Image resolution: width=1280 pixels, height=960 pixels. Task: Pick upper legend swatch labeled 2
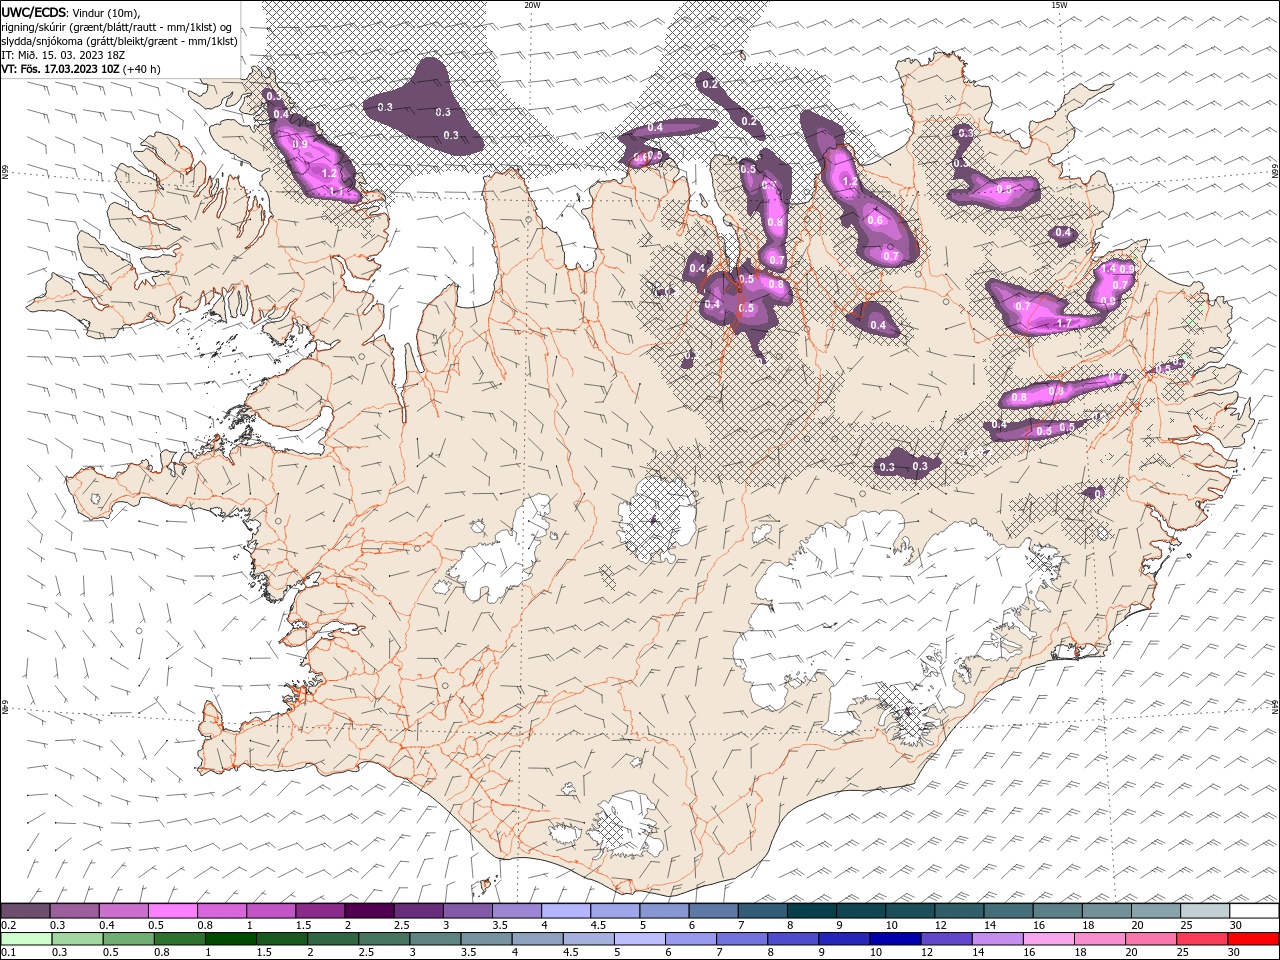[x=370, y=911]
